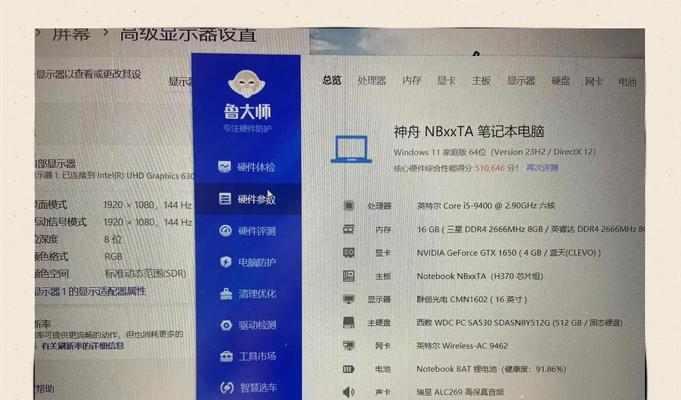
Task: Click the 神舟 NBxxTA 笔记本电脑 title
Action: pos(469,132)
